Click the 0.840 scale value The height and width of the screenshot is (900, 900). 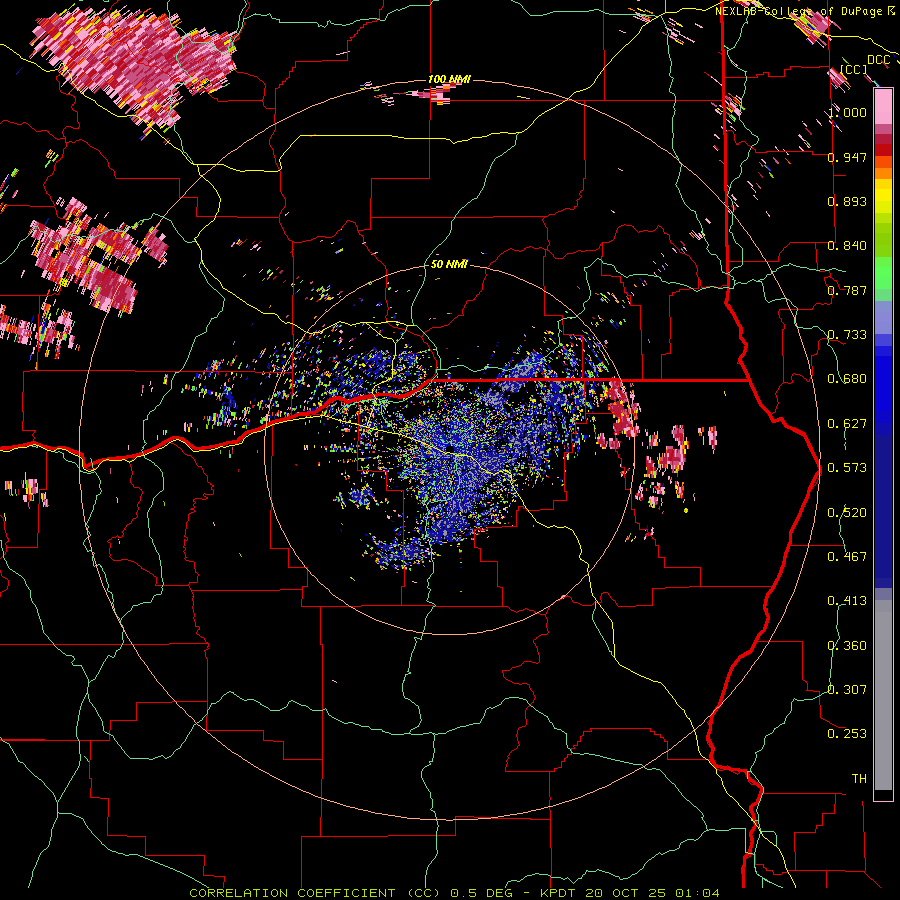[847, 245]
